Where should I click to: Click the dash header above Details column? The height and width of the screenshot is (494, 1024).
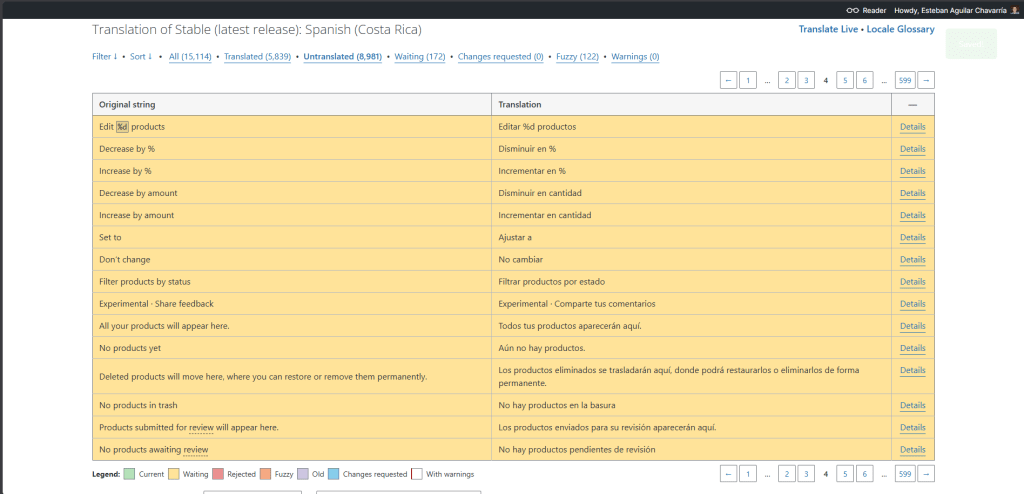click(912, 105)
